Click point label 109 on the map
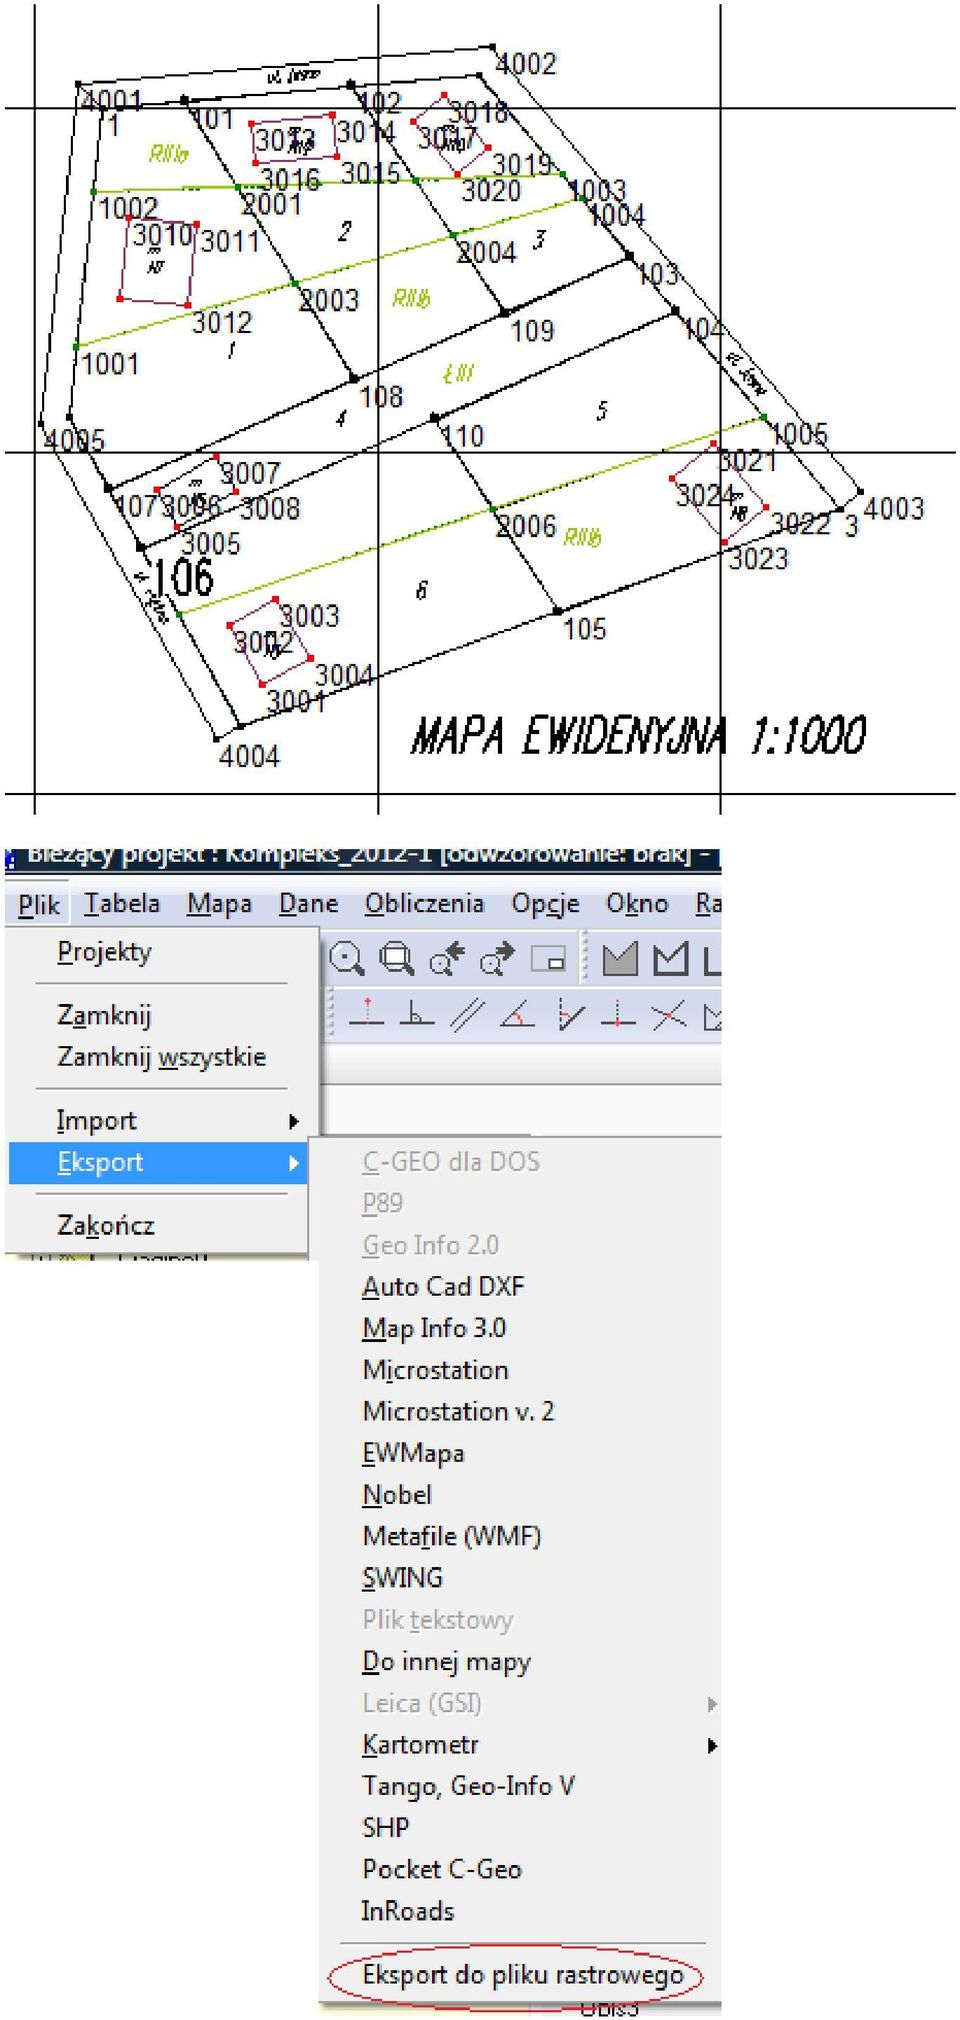The width and height of the screenshot is (960, 2020). click(532, 331)
